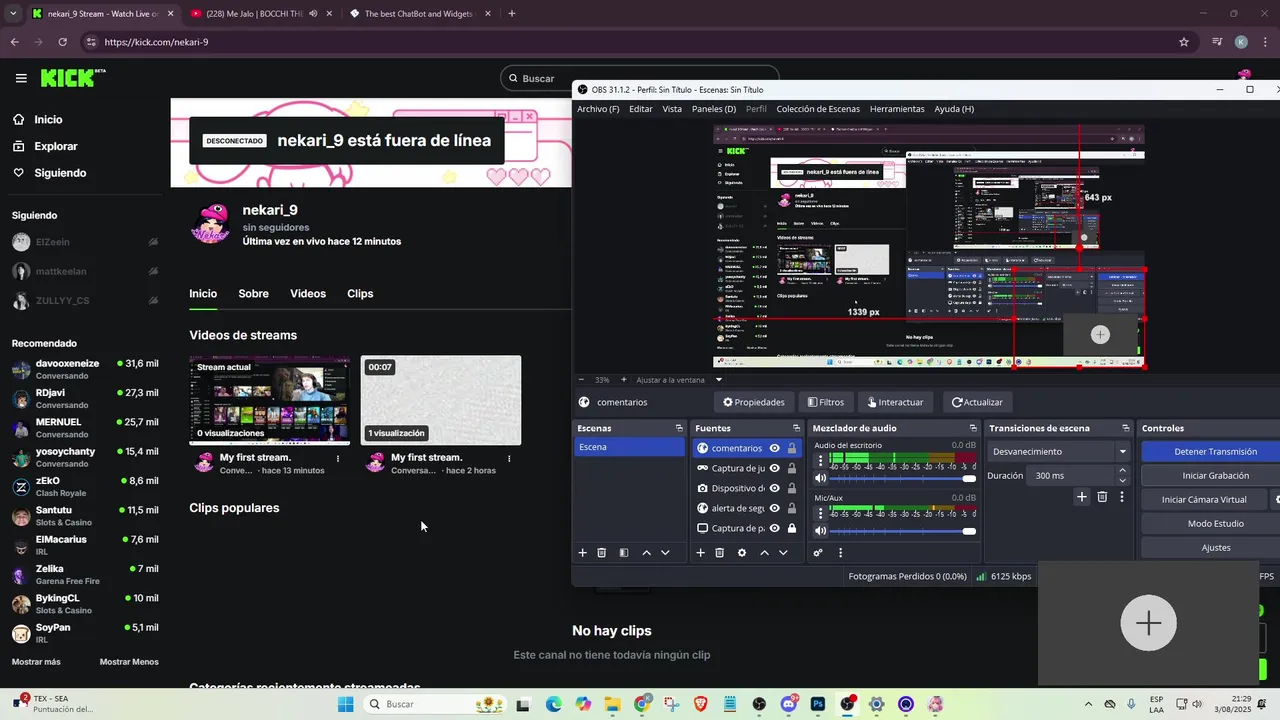Unlock the Captura de pantalla source
This screenshot has width=1280, height=720.
tap(792, 528)
